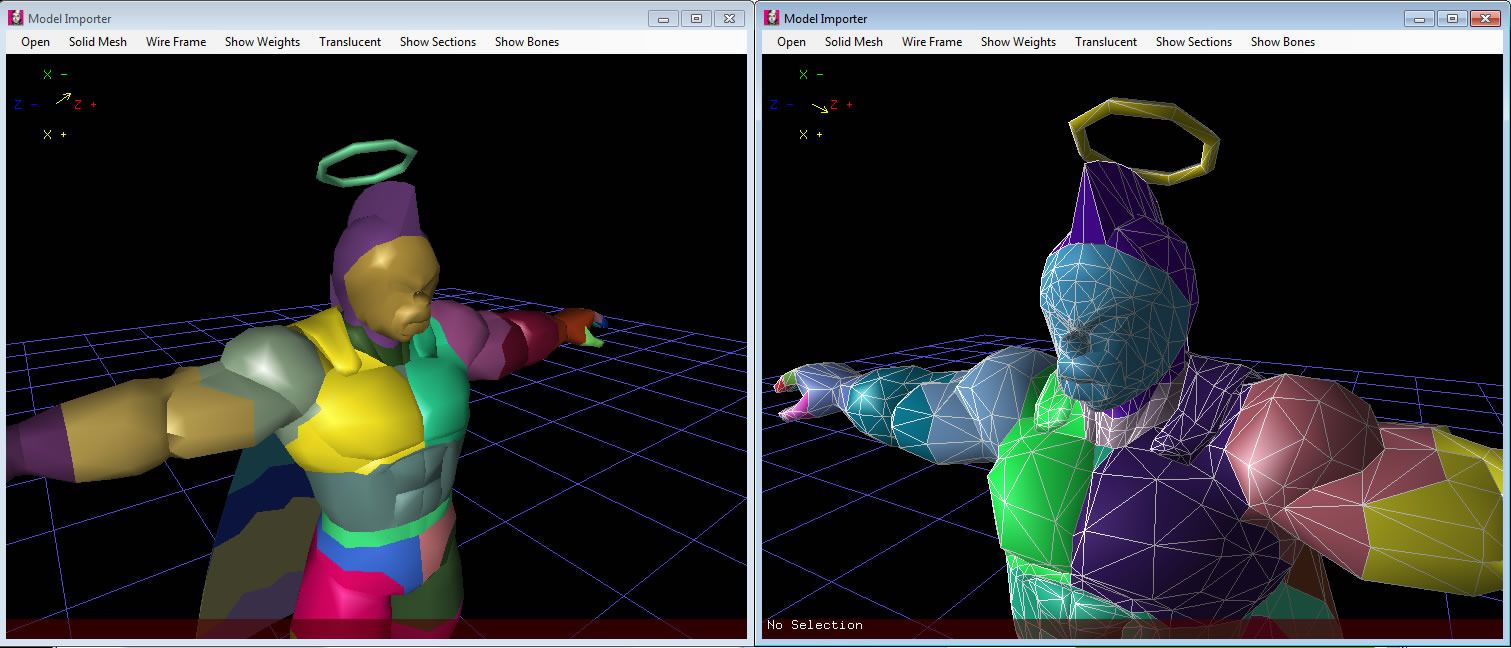Click the Model Importer icon in left window
This screenshot has height=648, width=1511.
[x=15, y=18]
